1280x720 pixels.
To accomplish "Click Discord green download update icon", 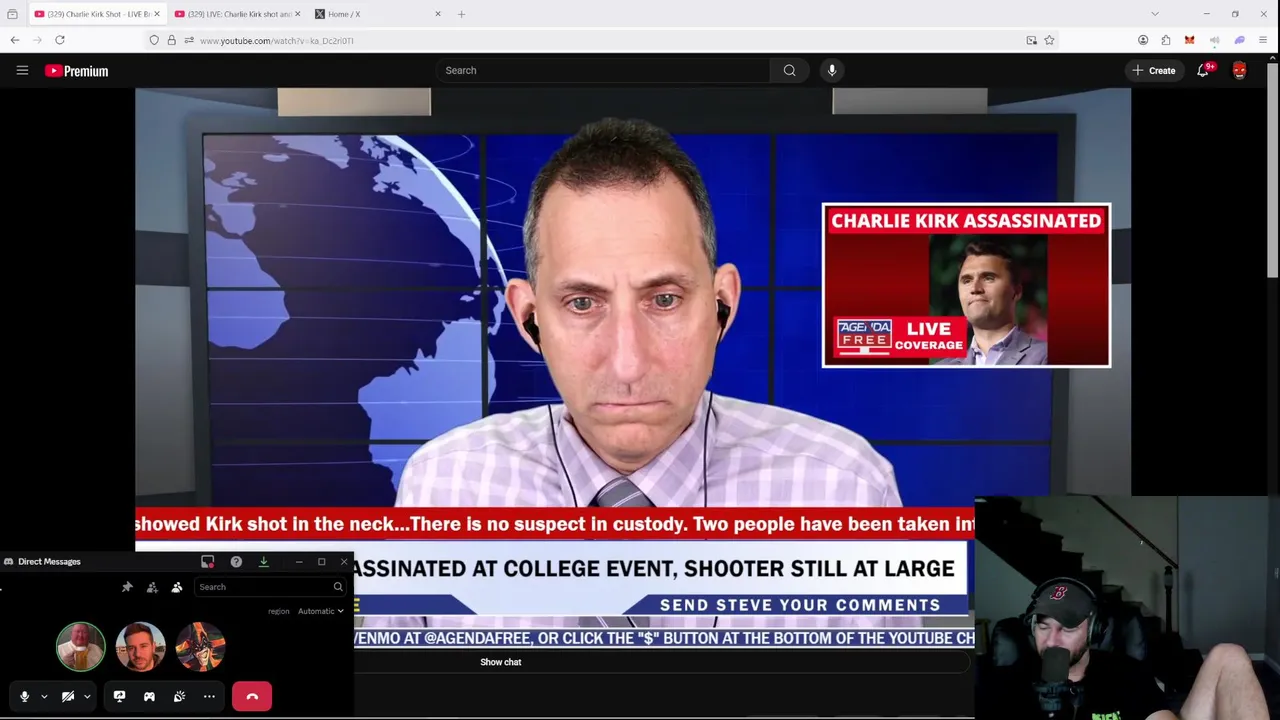I will pyautogui.click(x=264, y=561).
